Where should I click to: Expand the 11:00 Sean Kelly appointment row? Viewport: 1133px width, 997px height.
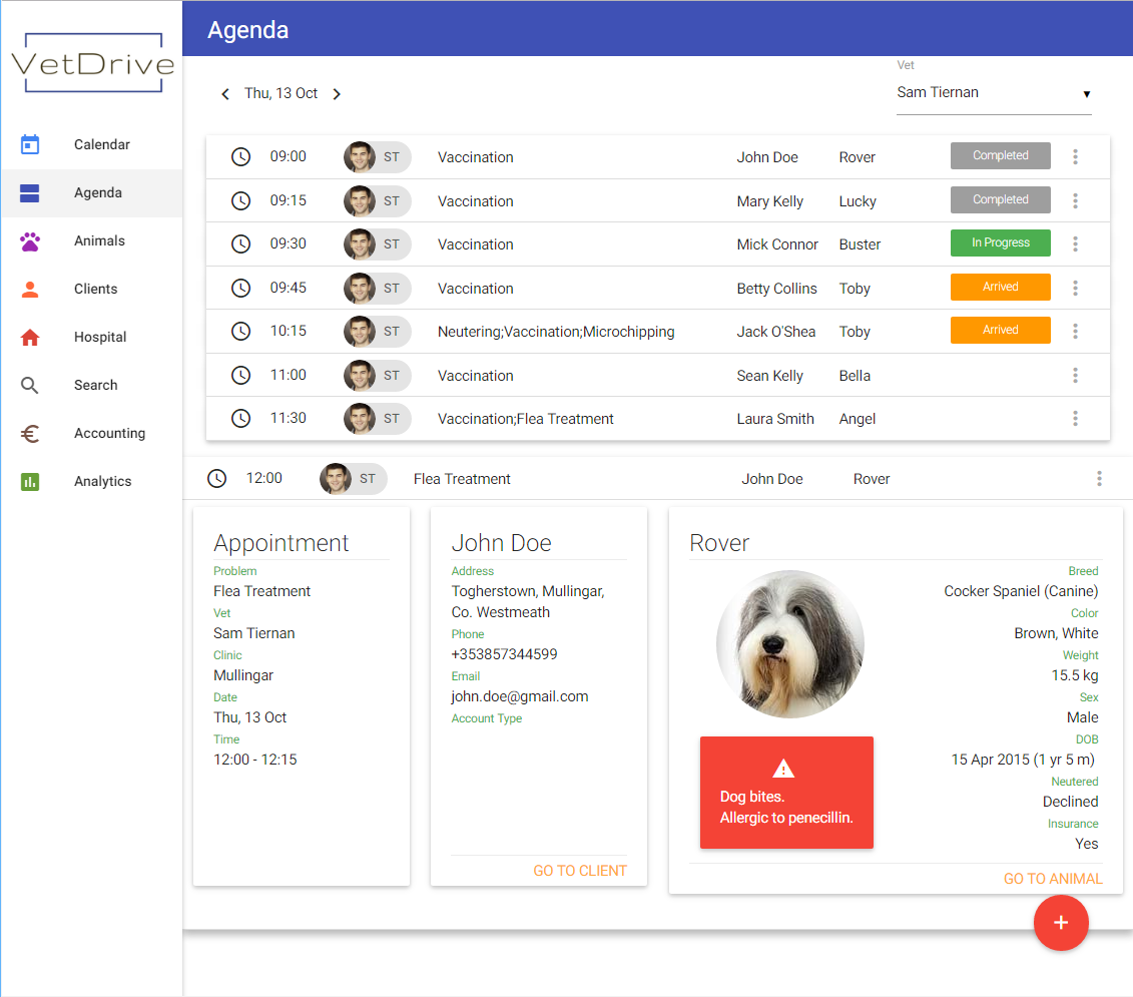658,376
